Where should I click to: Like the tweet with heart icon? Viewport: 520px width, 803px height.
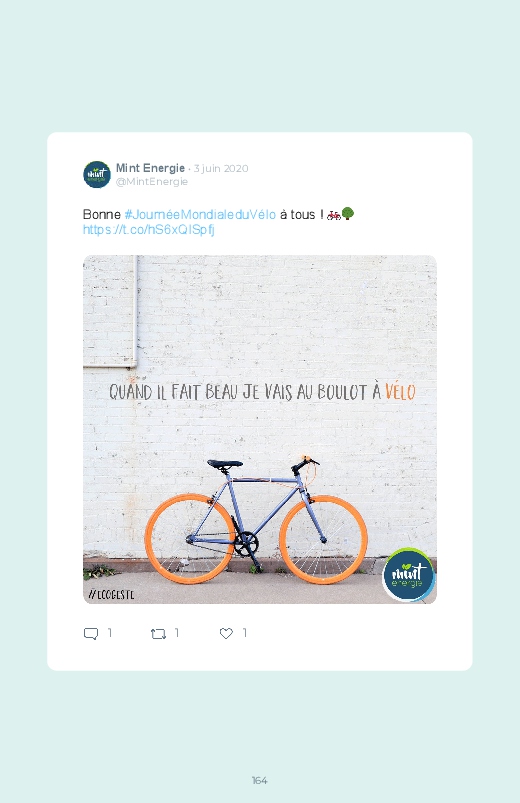(226, 633)
